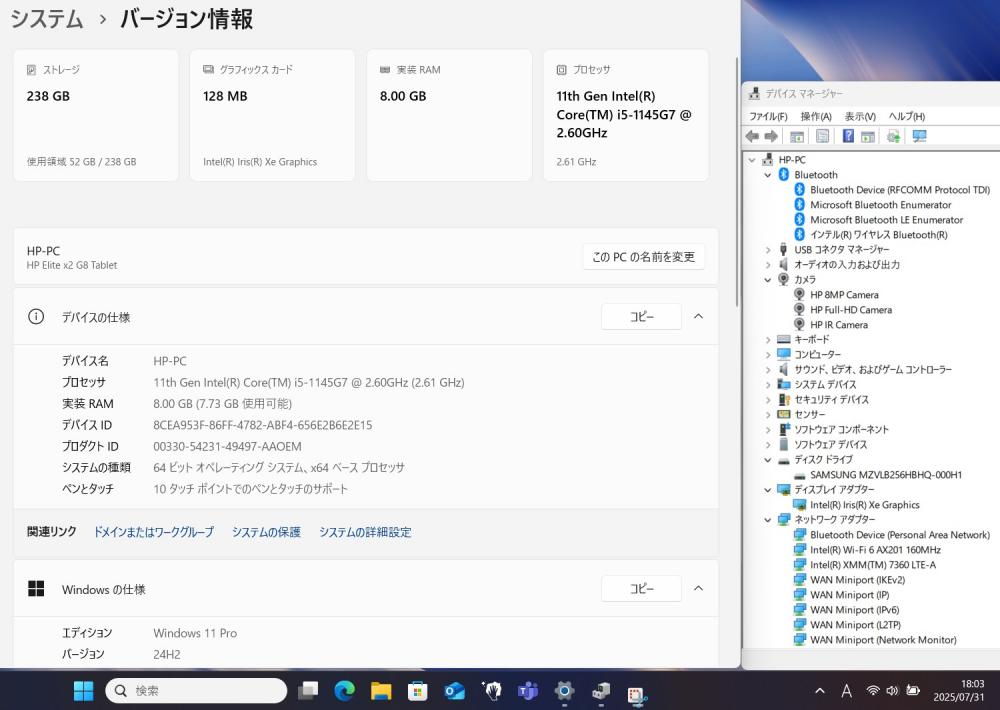Select HP 8MP Camera device
This screenshot has height=710, width=1000.
coord(844,295)
